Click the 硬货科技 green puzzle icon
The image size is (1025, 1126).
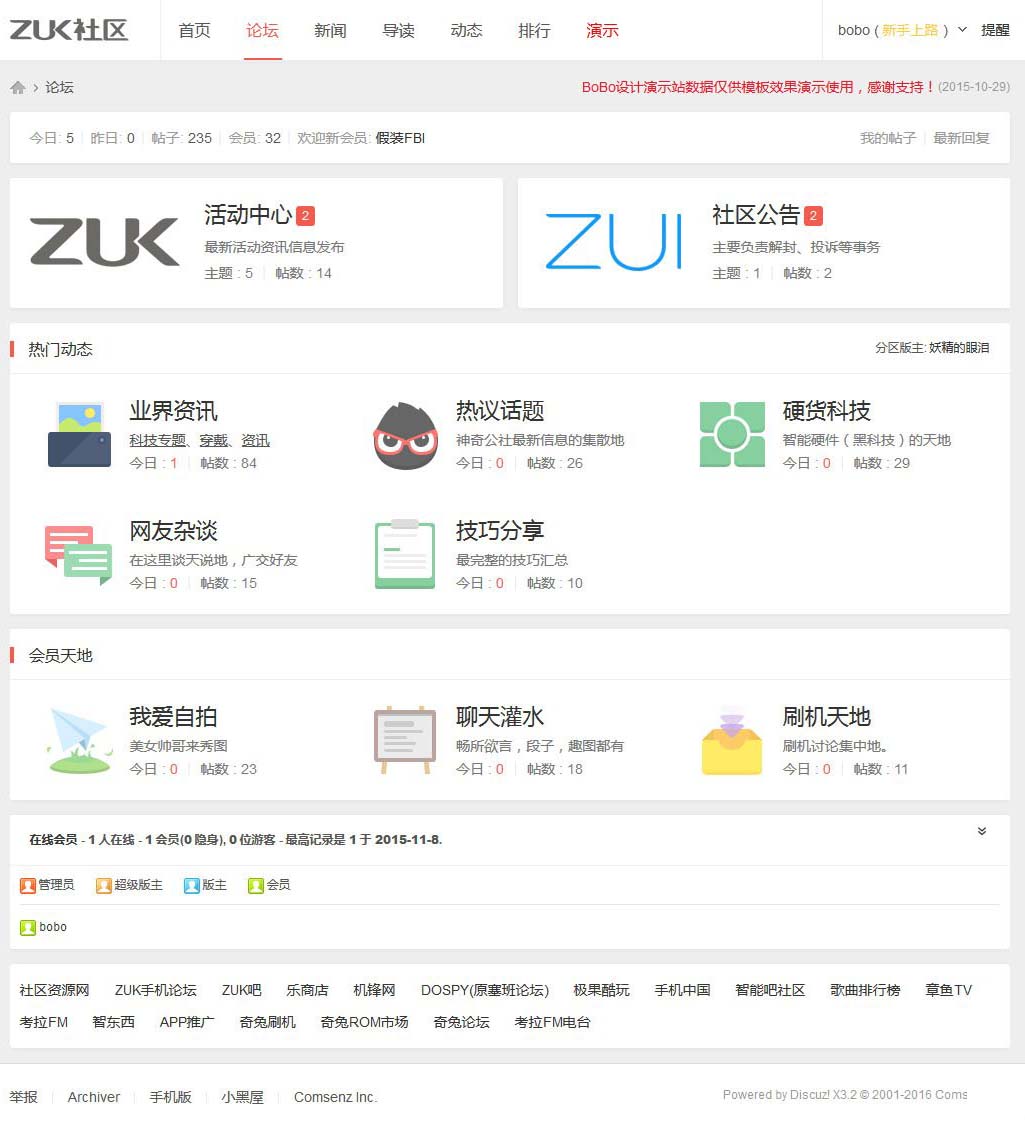(732, 434)
